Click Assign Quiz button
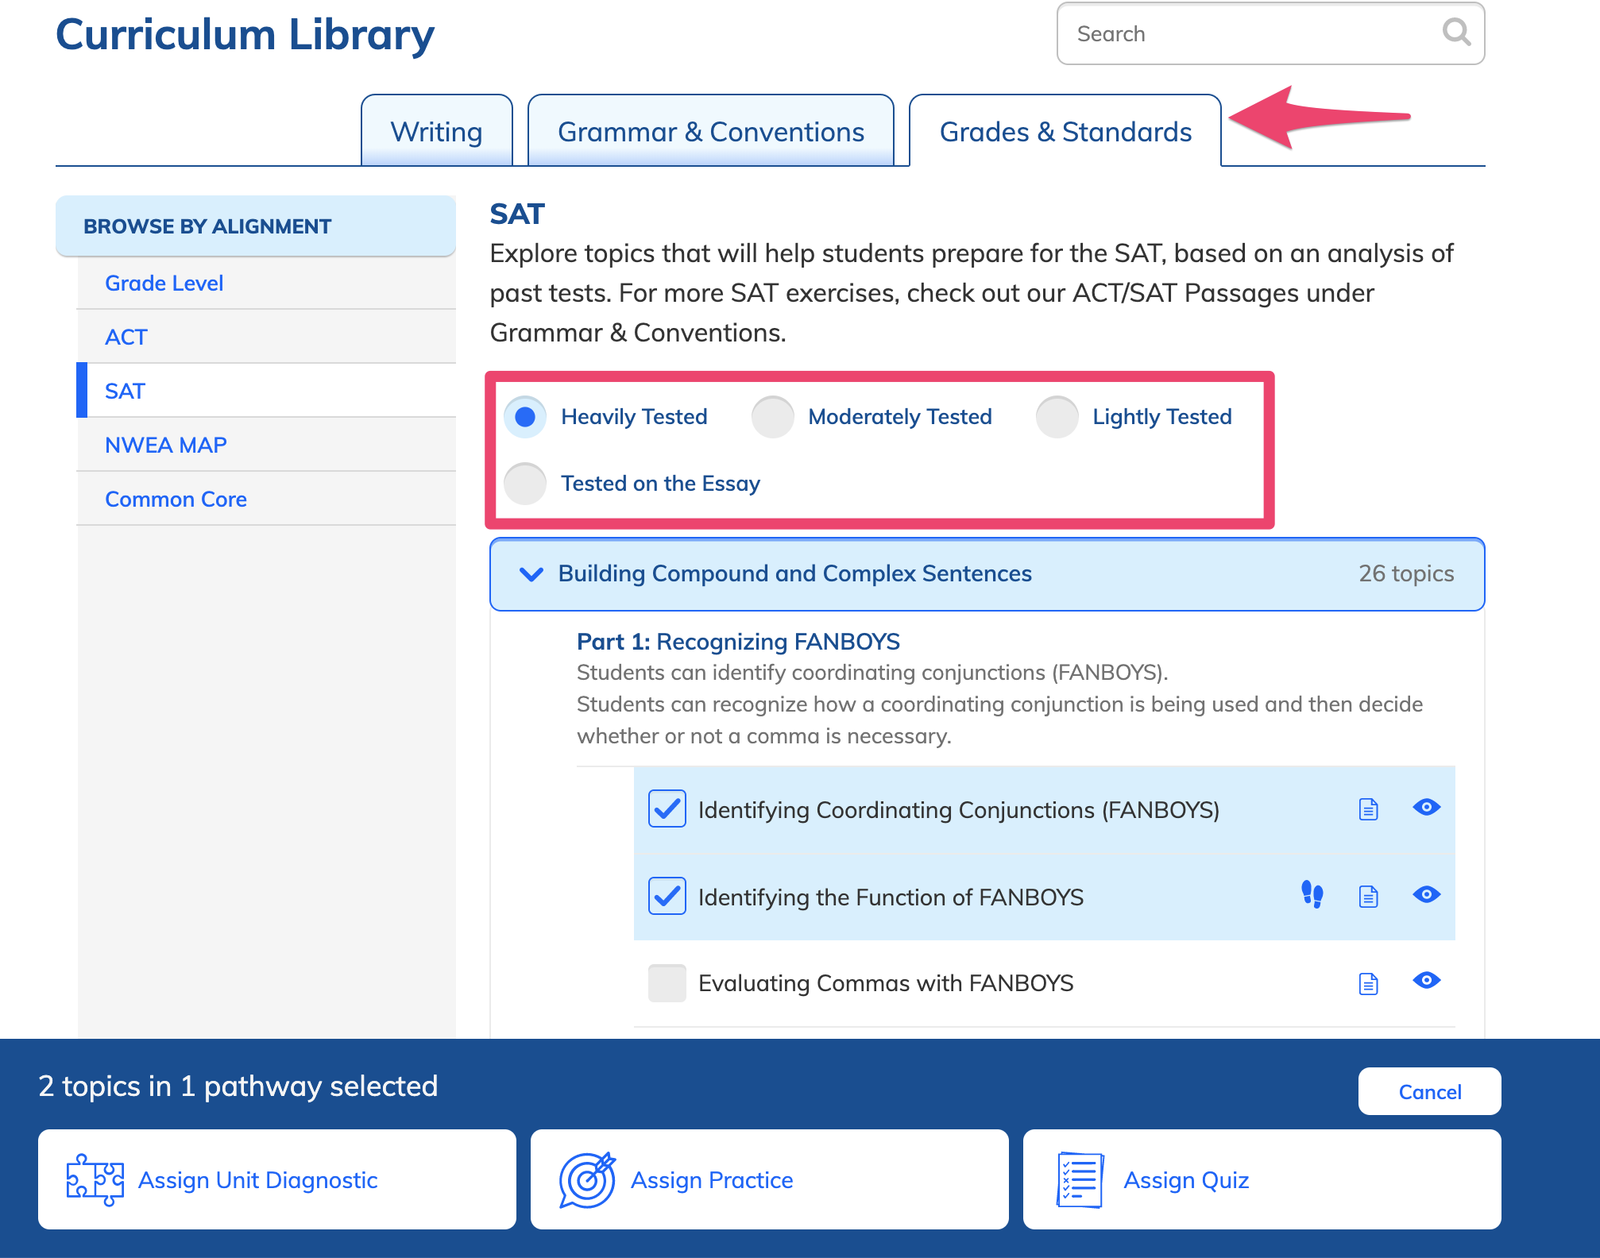Viewport: 1600px width, 1258px height. 1262,1180
